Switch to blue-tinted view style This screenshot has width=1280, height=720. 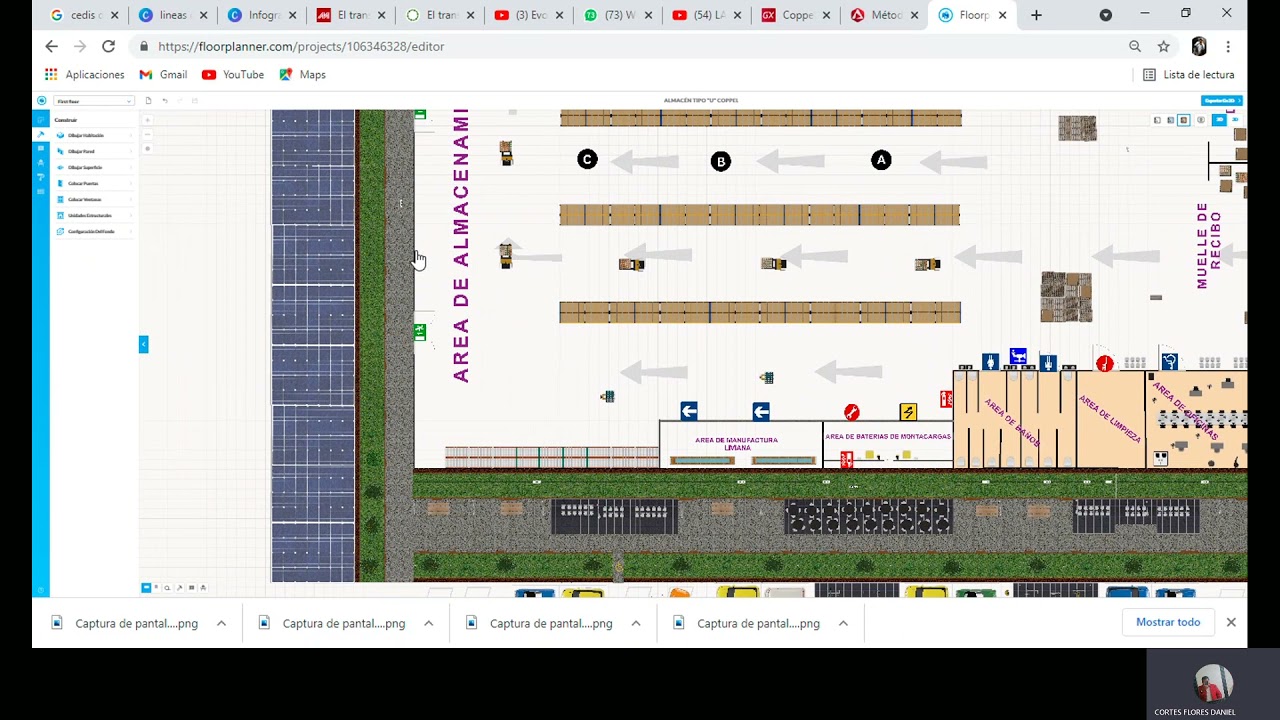click(x=1171, y=120)
